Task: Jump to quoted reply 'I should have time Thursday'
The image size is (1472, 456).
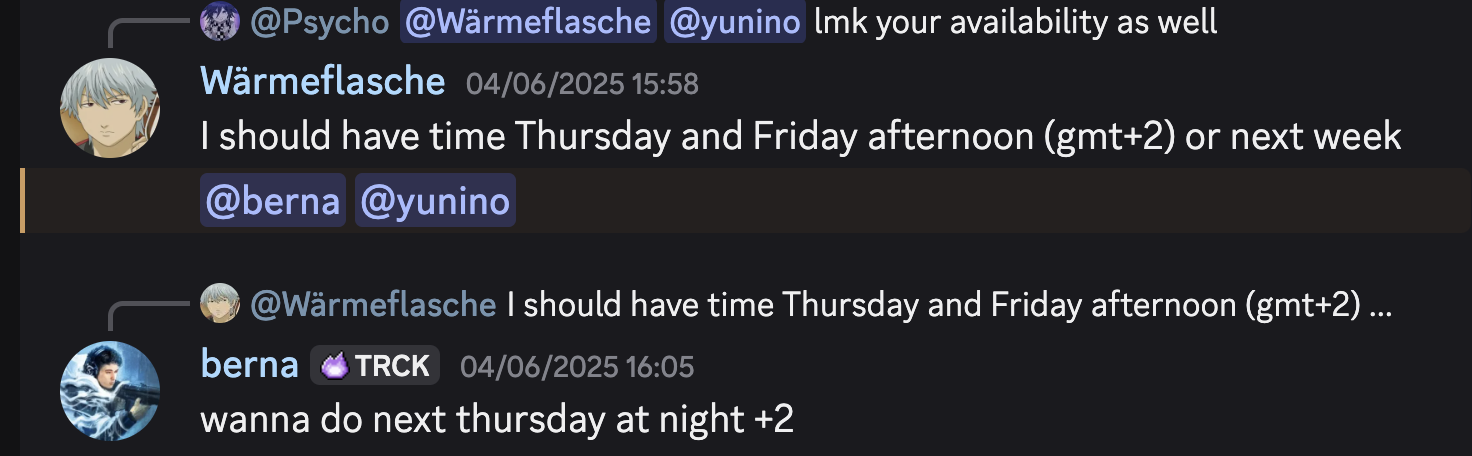Action: point(950,304)
